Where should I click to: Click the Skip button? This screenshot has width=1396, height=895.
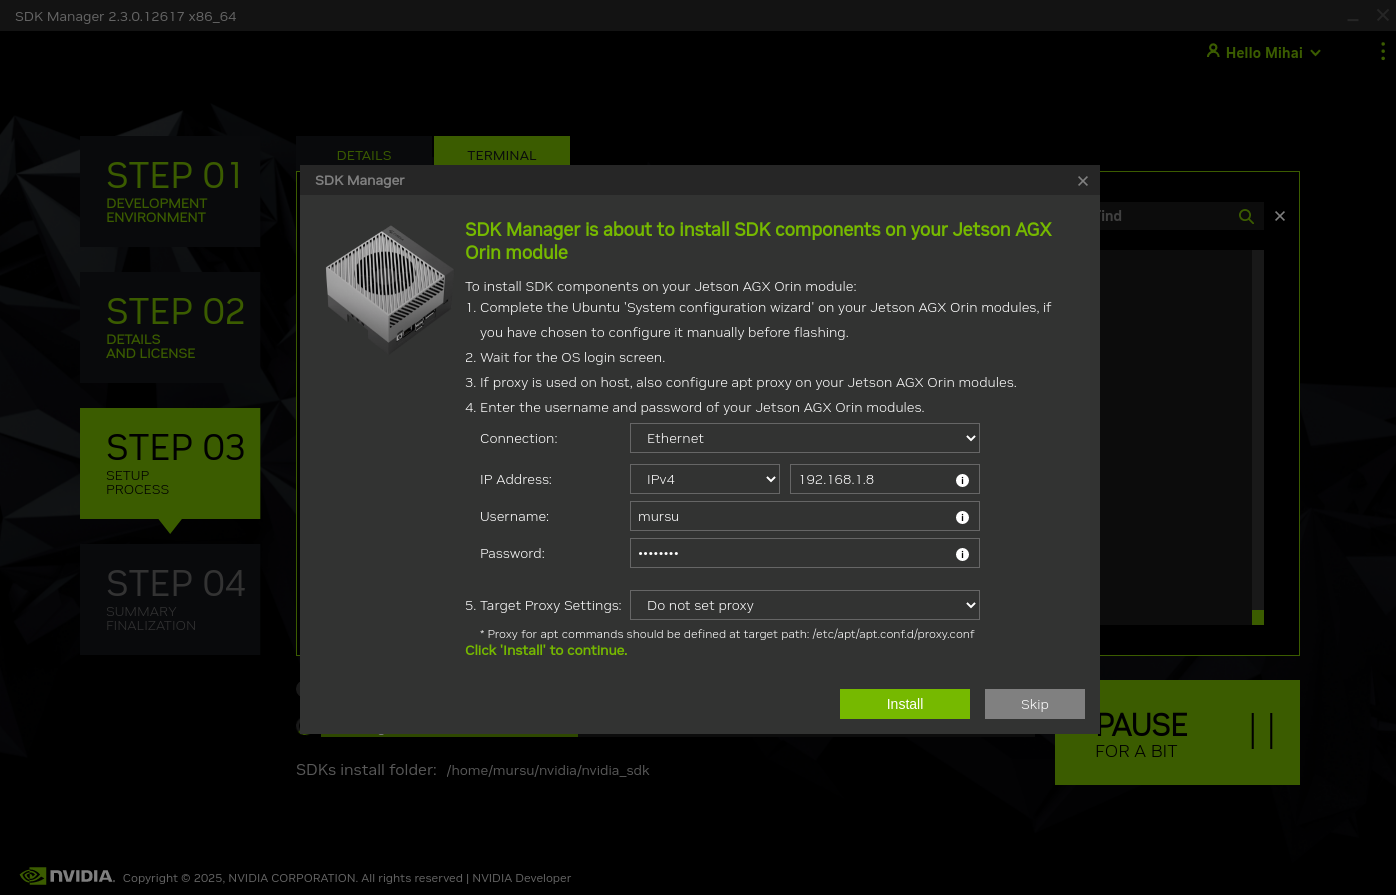pyautogui.click(x=1034, y=704)
